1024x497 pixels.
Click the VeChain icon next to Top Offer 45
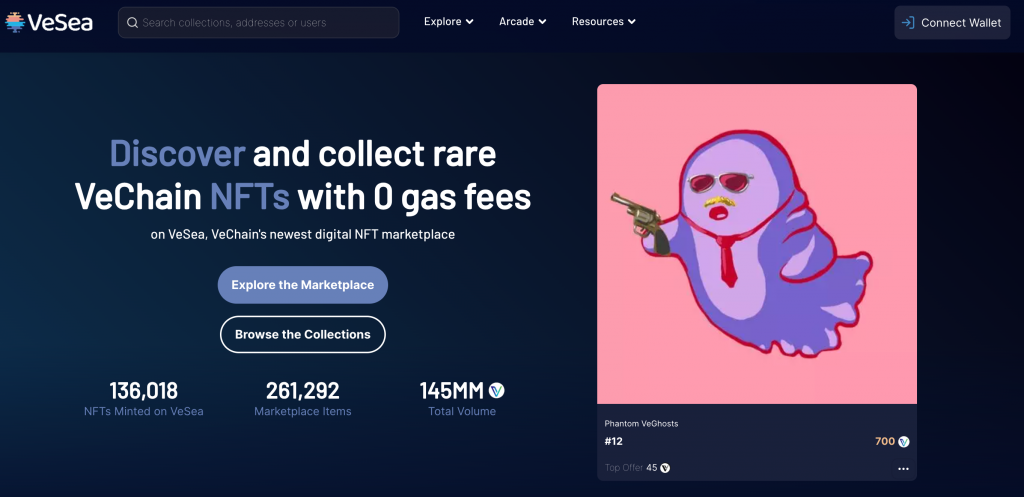[665, 468]
